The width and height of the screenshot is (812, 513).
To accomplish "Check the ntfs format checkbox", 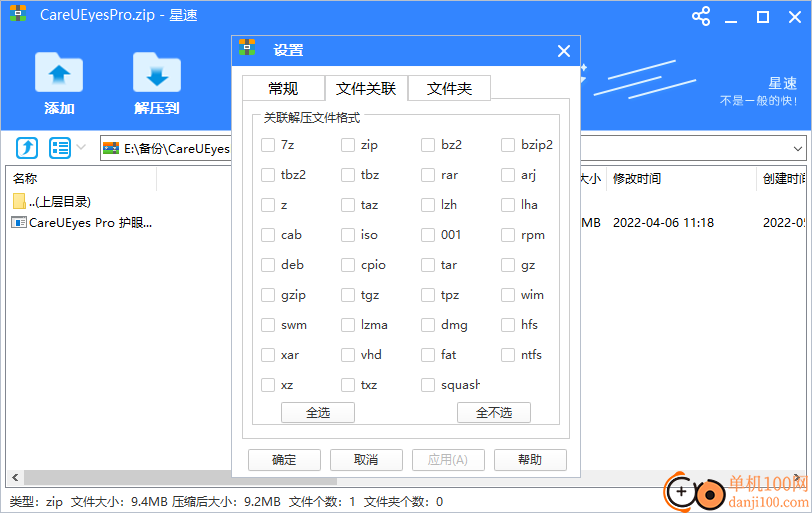I will (508, 355).
